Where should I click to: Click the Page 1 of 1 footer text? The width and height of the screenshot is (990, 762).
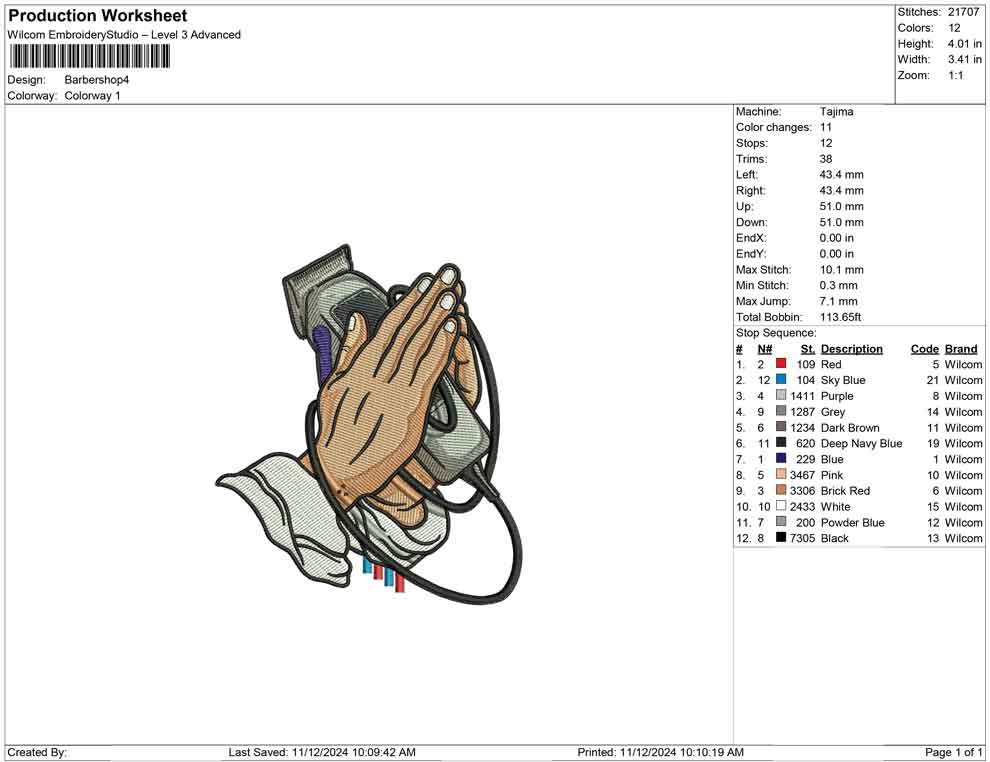954,752
